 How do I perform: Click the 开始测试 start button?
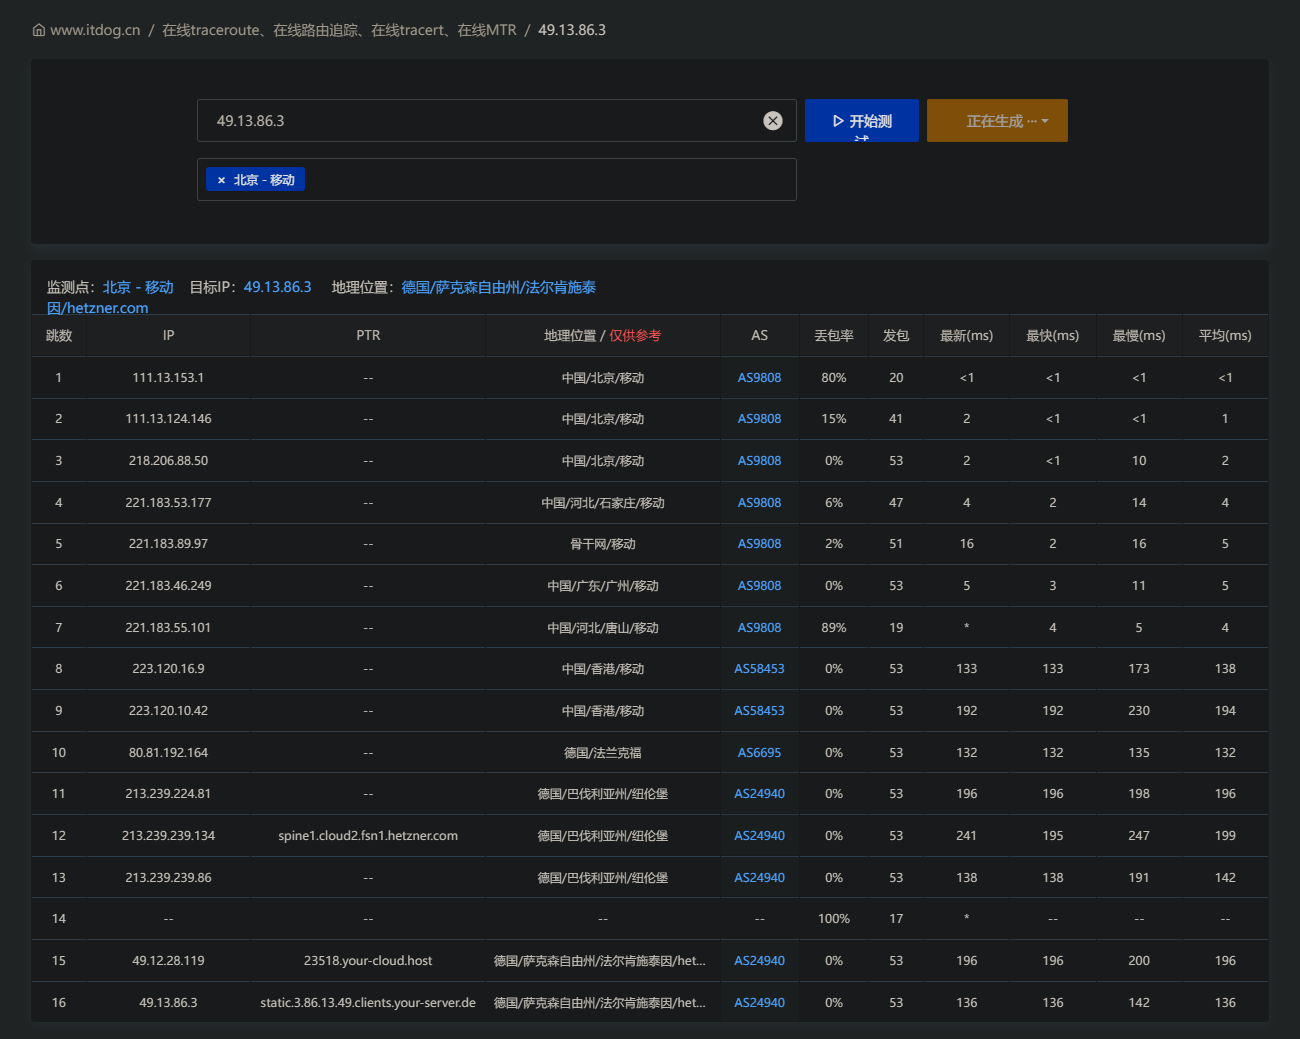click(x=862, y=121)
